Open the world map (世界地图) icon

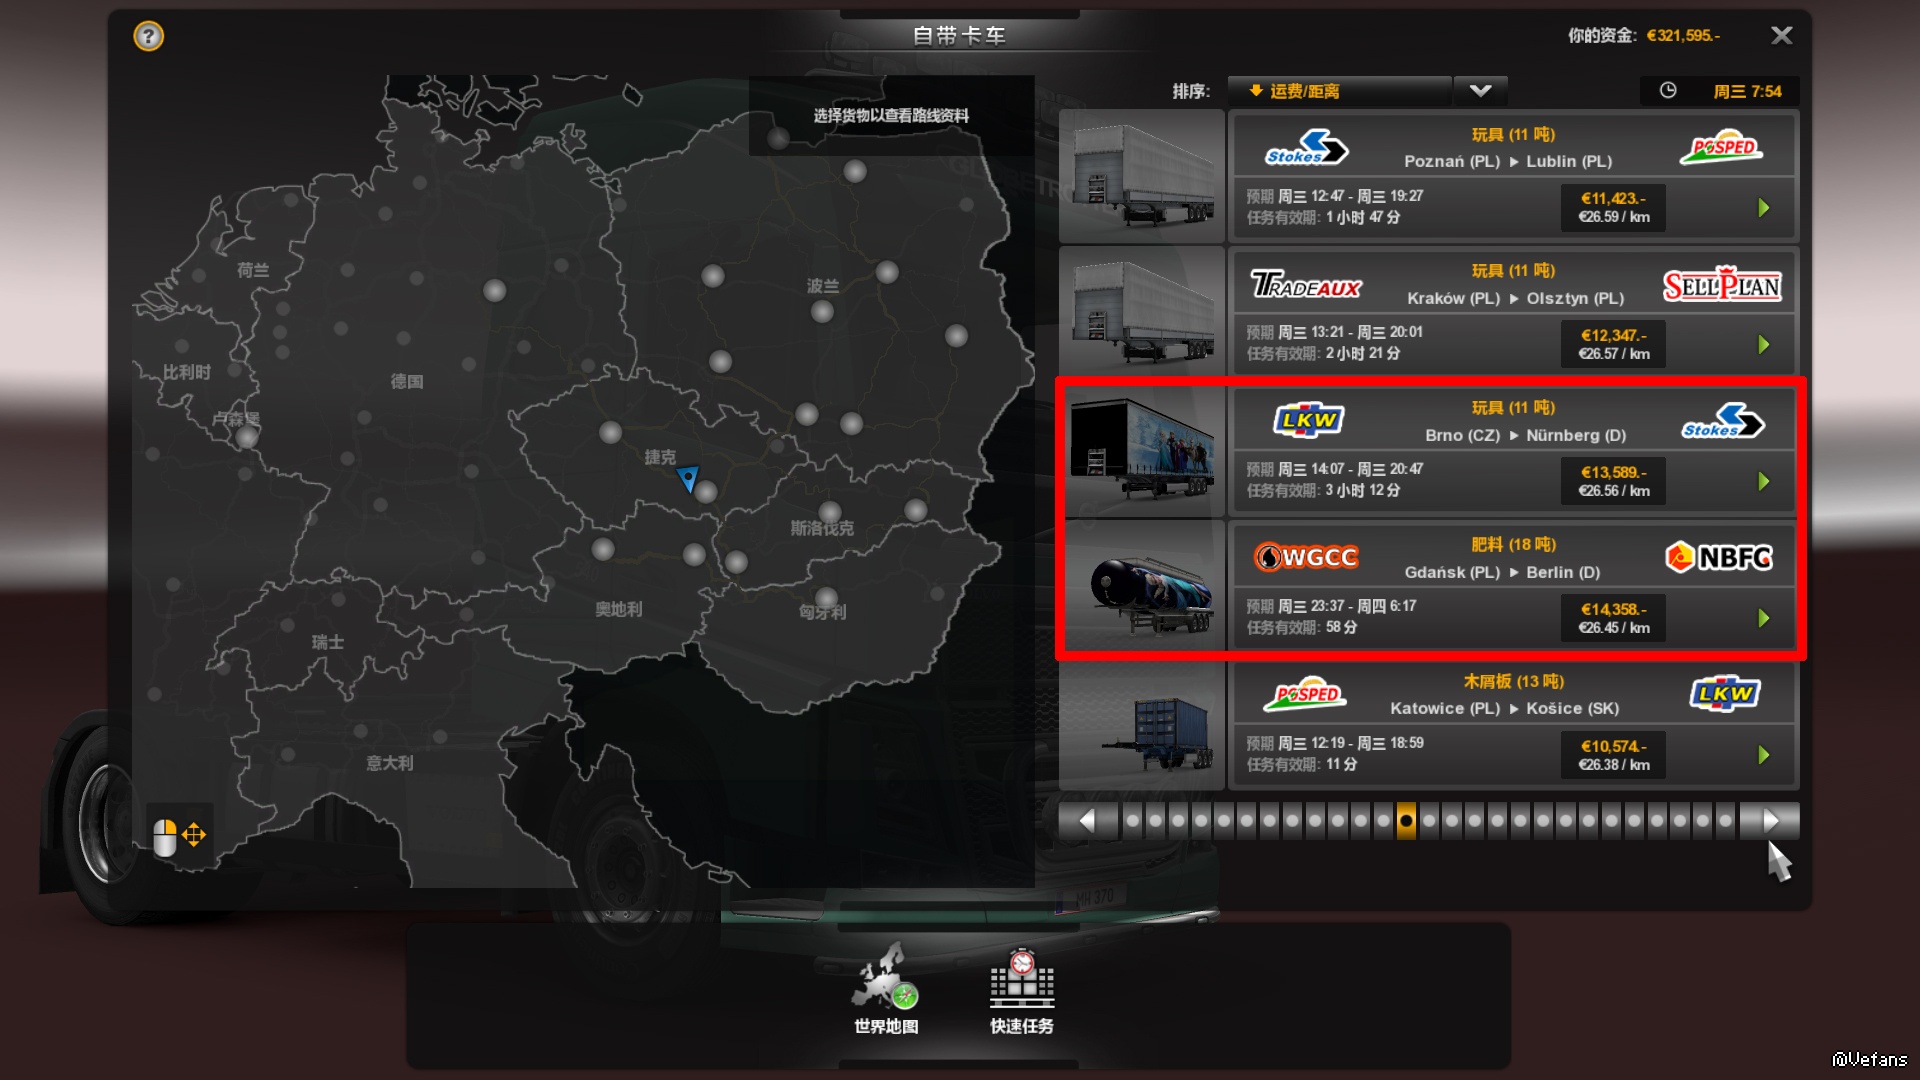tap(886, 987)
